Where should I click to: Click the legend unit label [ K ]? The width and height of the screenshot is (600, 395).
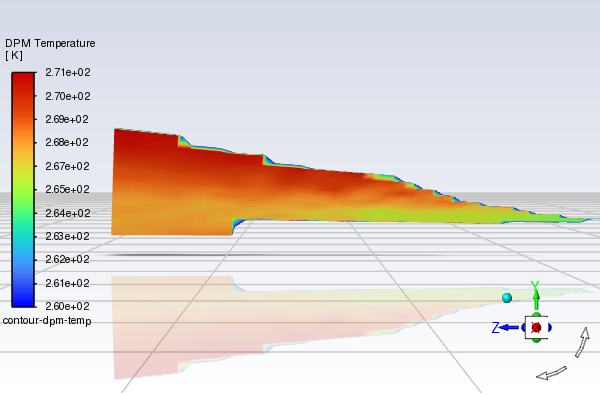click(14, 55)
